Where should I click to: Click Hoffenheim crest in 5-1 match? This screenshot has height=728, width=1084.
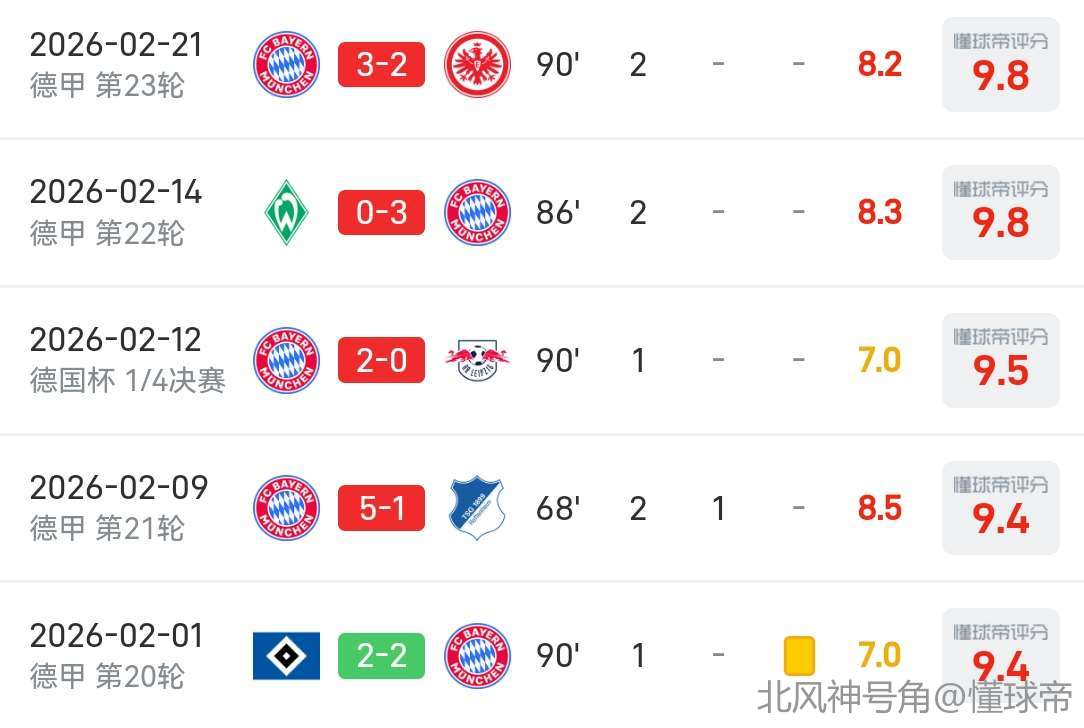(477, 508)
